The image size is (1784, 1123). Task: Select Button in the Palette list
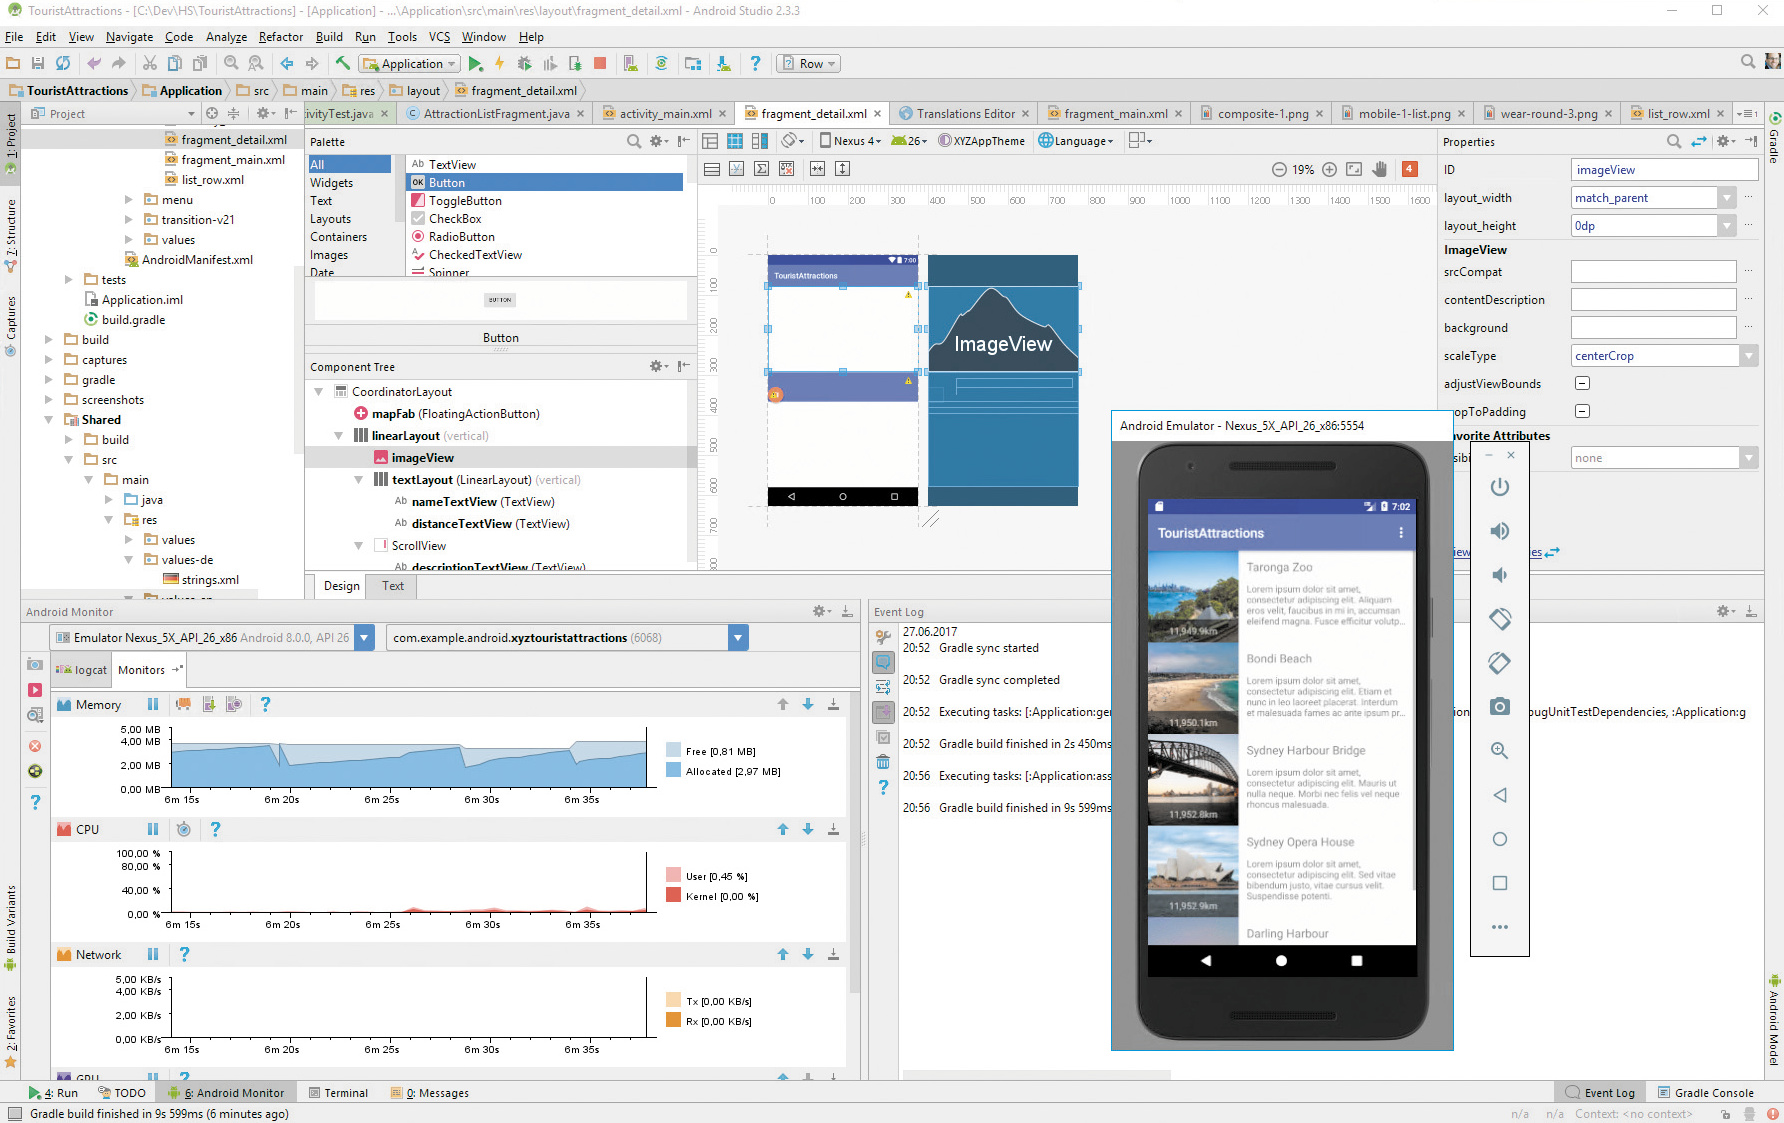click(545, 182)
